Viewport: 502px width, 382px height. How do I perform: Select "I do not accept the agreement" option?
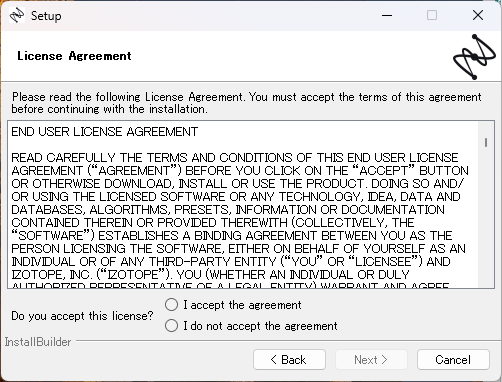click(x=171, y=326)
